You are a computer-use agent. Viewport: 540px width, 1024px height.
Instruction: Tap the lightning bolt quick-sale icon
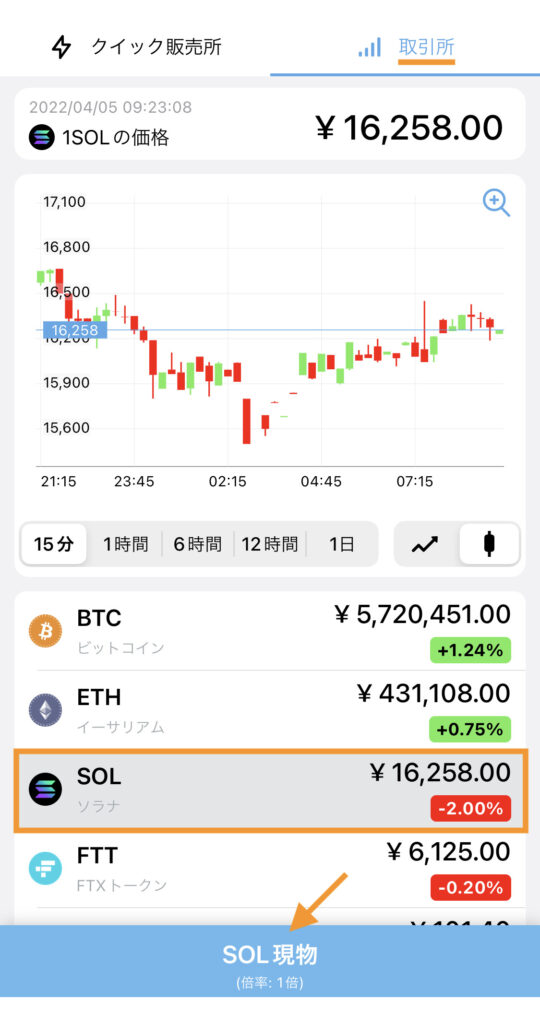pyautogui.click(x=61, y=47)
